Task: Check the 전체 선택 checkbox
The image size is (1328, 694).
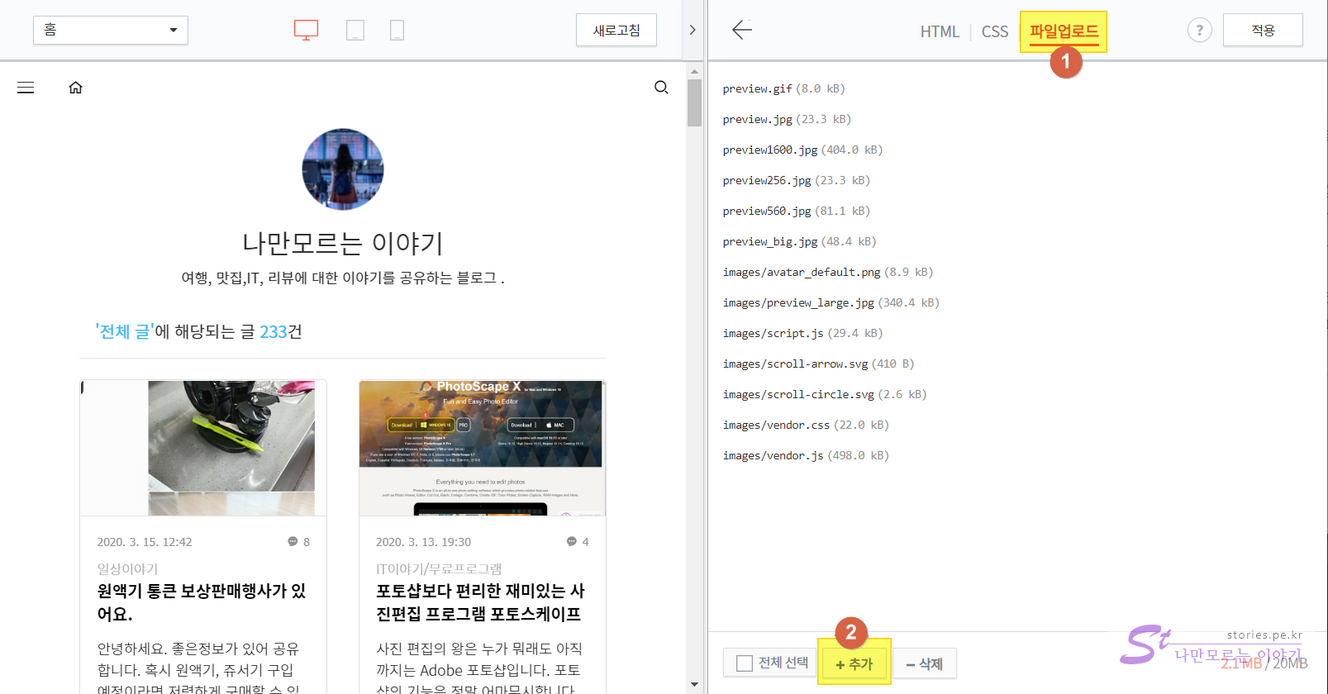Action: (744, 663)
